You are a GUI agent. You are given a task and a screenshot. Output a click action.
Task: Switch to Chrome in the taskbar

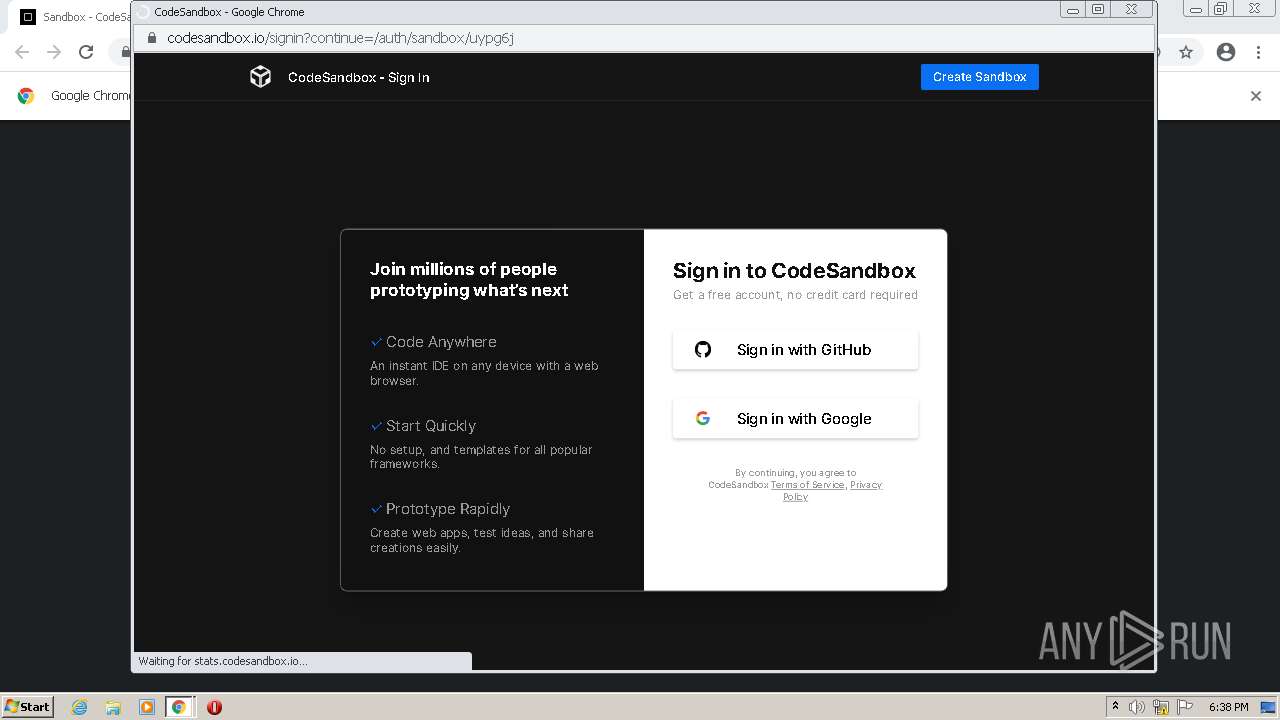pyautogui.click(x=179, y=707)
